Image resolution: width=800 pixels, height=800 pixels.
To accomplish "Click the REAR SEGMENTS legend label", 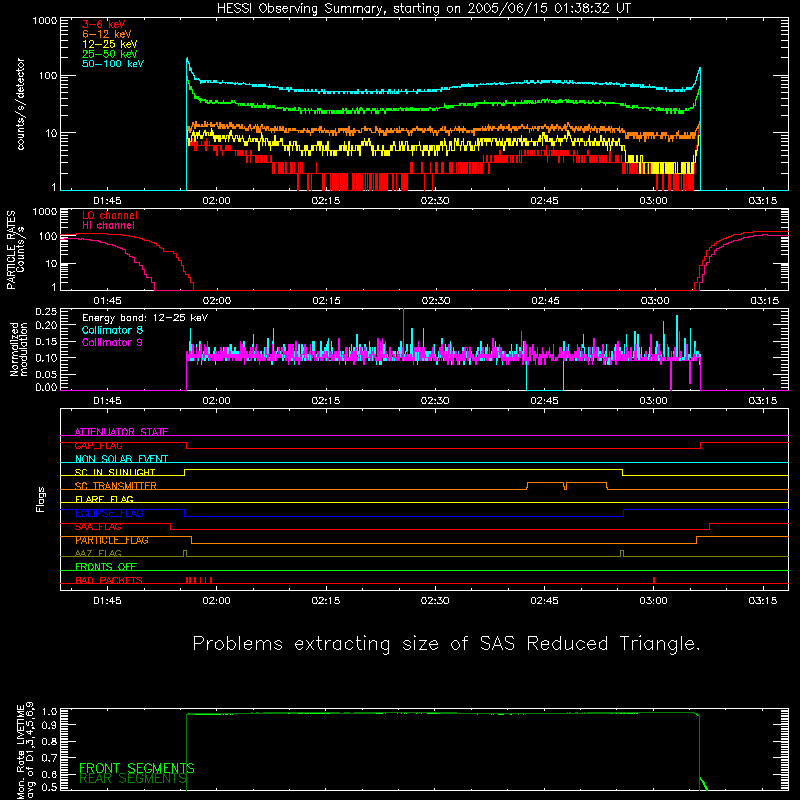I will coord(133,778).
